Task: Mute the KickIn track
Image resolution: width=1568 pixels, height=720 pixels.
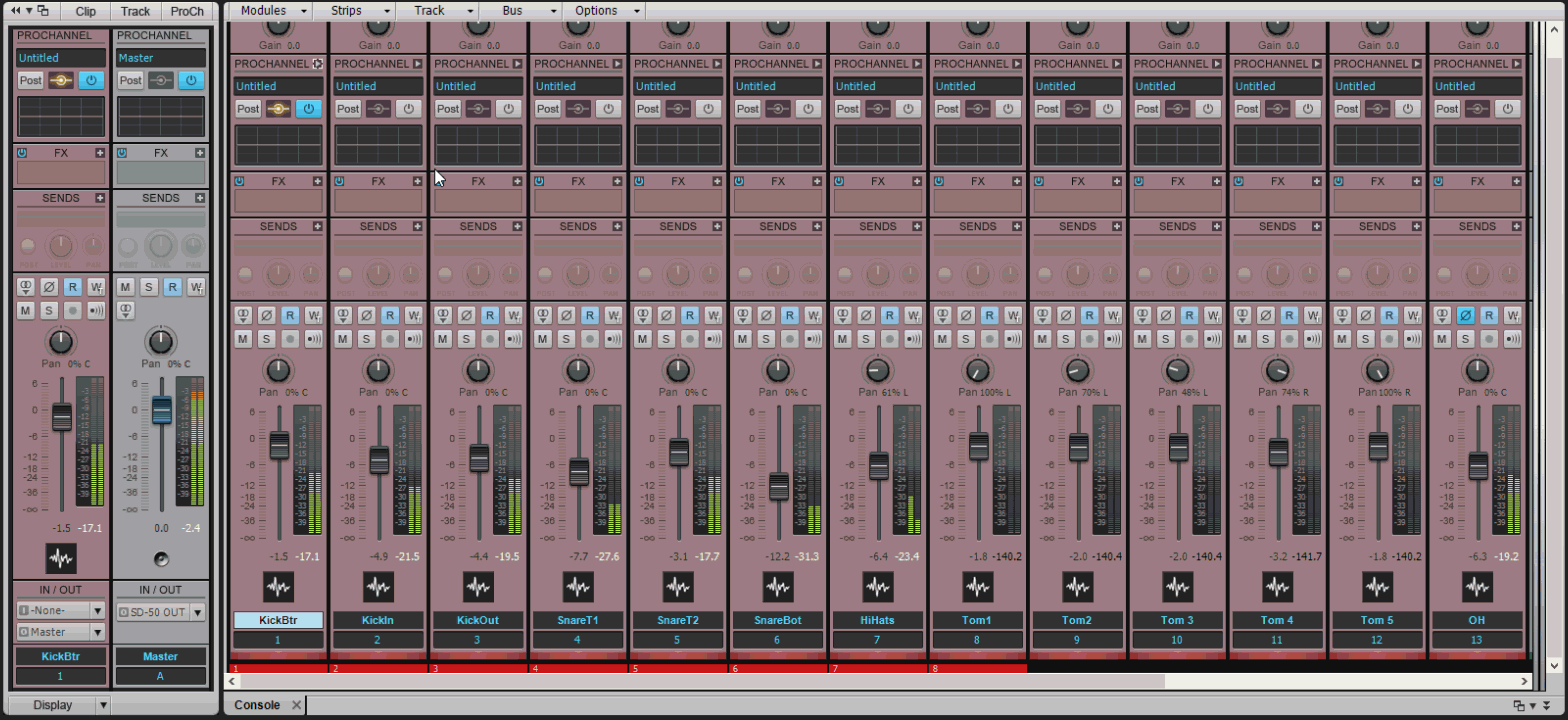Action: (x=343, y=339)
